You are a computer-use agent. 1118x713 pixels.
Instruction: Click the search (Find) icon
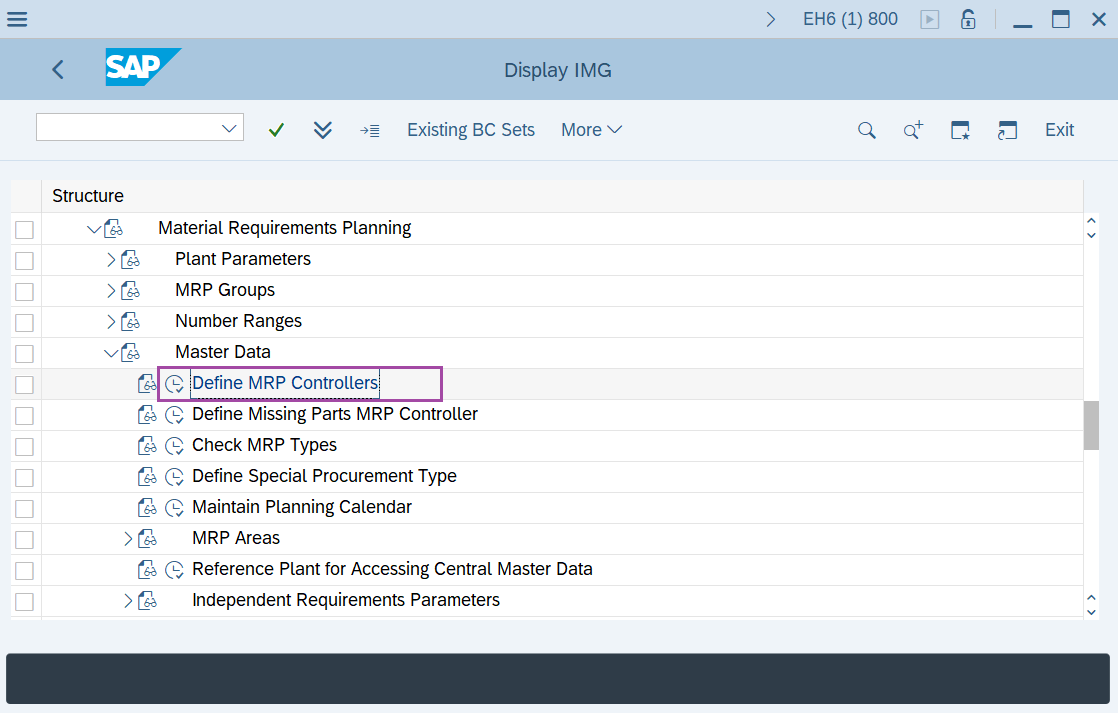(866, 129)
